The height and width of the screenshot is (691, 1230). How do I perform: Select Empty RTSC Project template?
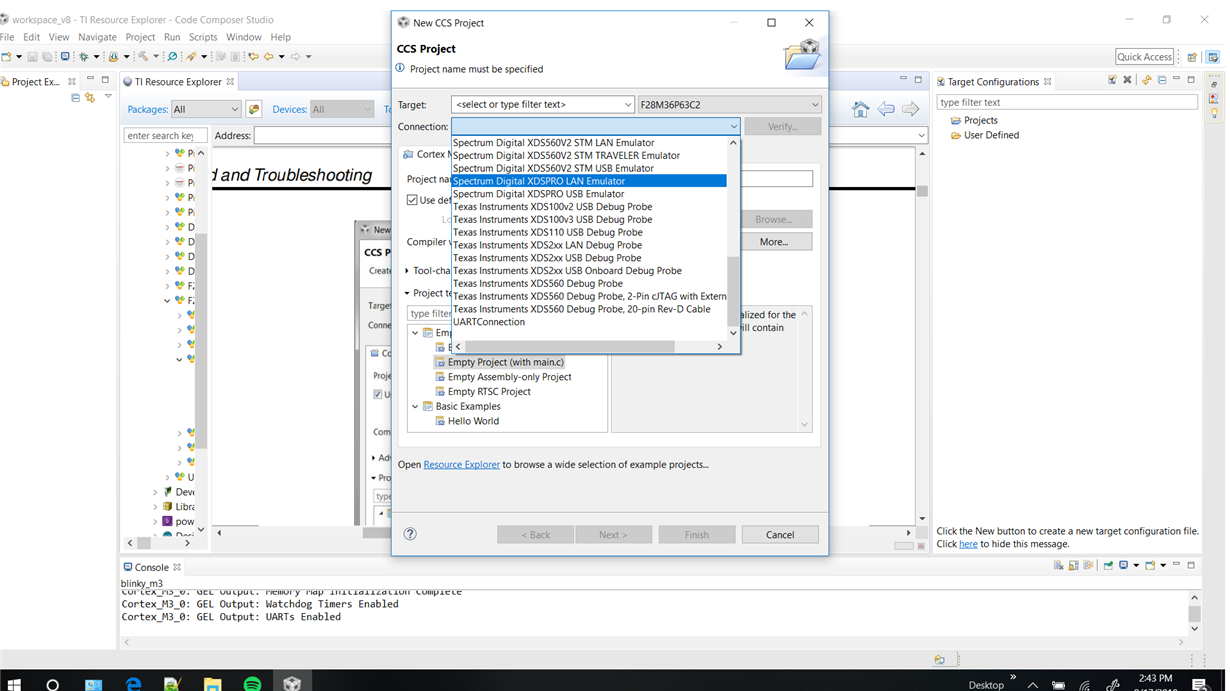coord(489,392)
